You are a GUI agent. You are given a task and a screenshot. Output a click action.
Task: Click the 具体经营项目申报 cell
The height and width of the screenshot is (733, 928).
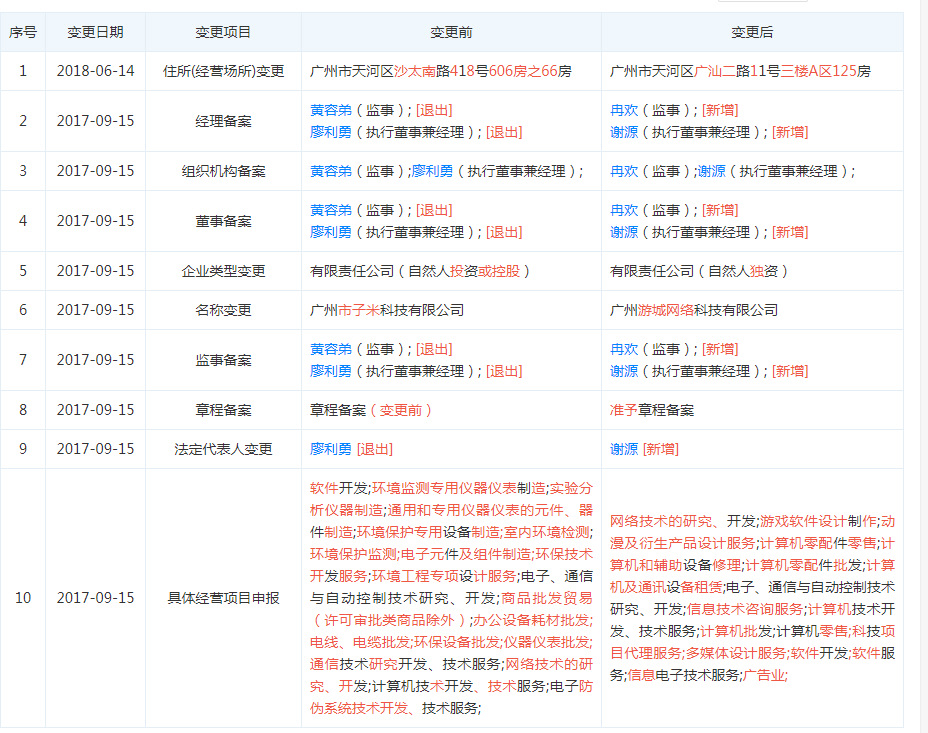coord(223,598)
